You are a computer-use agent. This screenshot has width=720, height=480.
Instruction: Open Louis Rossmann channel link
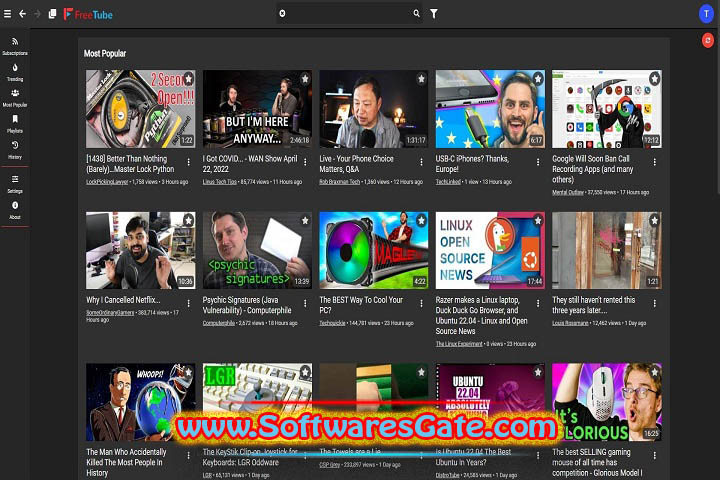(x=570, y=323)
